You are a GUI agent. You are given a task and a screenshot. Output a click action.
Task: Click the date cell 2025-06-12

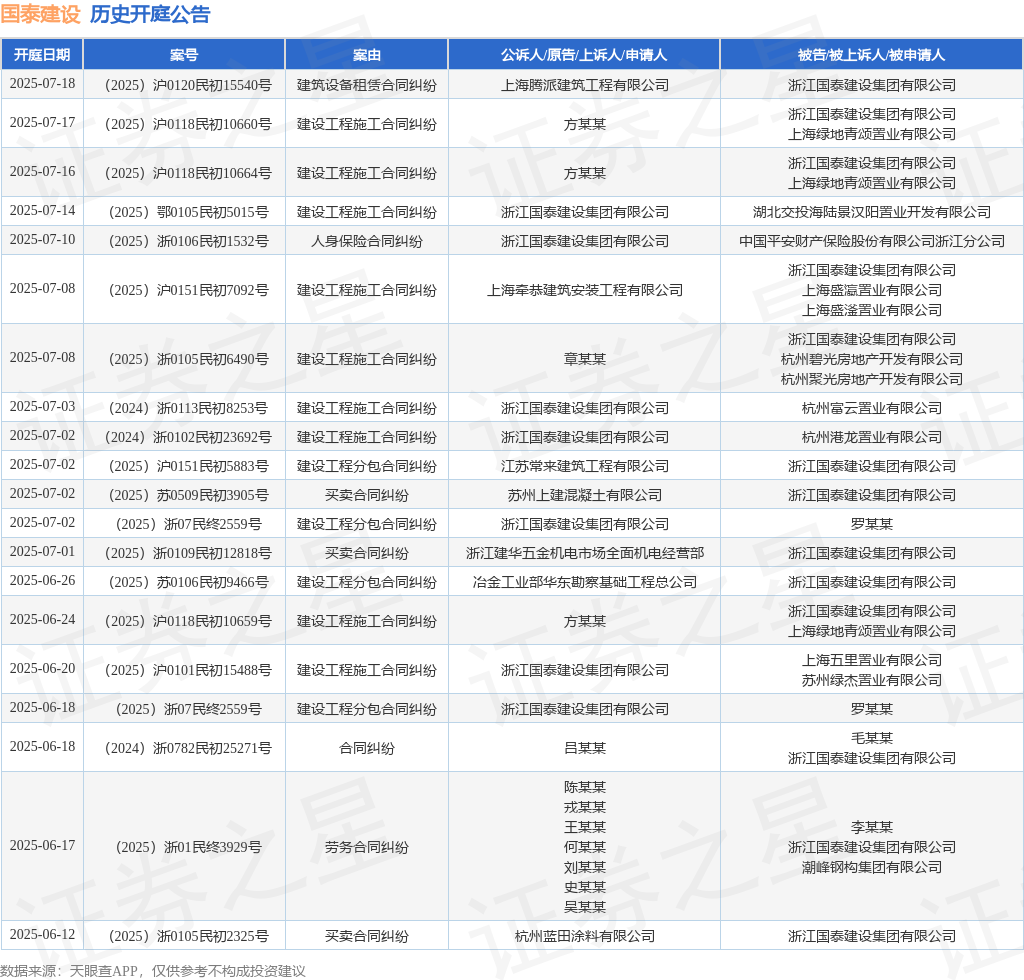42,934
